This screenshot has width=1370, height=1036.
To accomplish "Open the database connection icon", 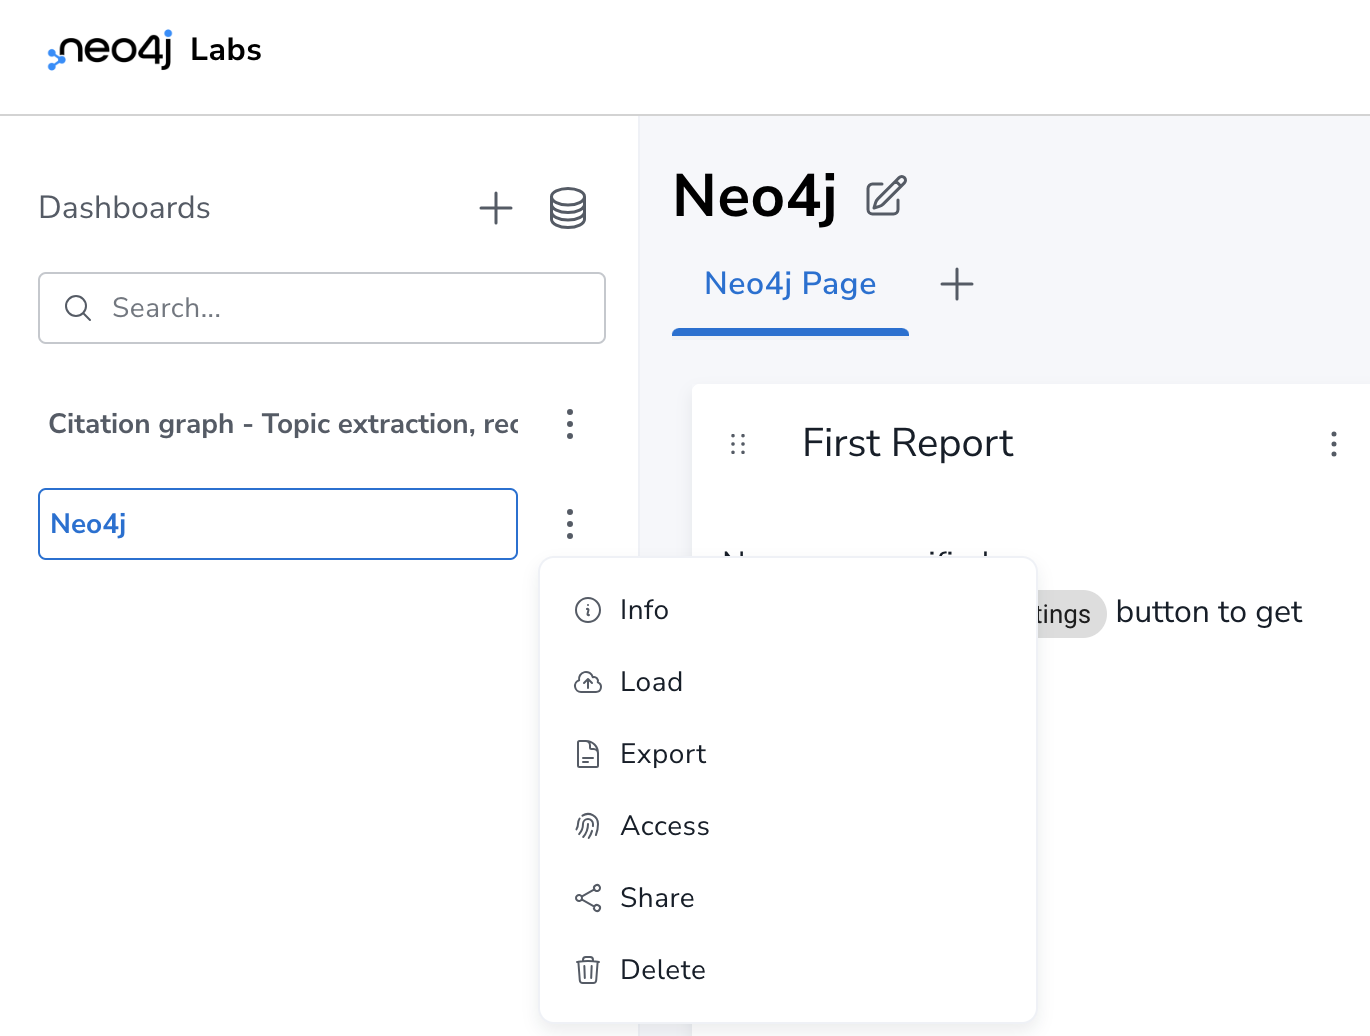I will 568,208.
